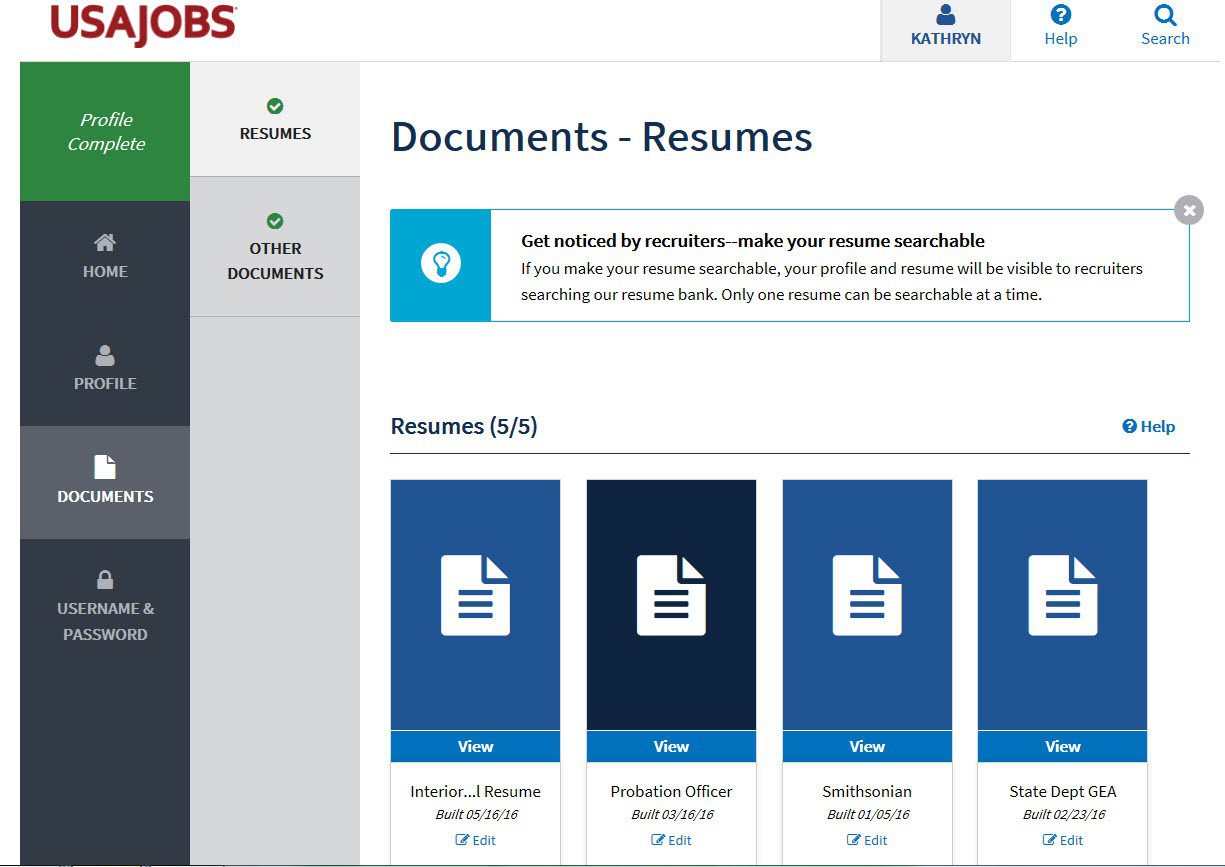This screenshot has width=1225, height=867.
Task: Go to HOME in the sidebar
Action: (x=105, y=257)
